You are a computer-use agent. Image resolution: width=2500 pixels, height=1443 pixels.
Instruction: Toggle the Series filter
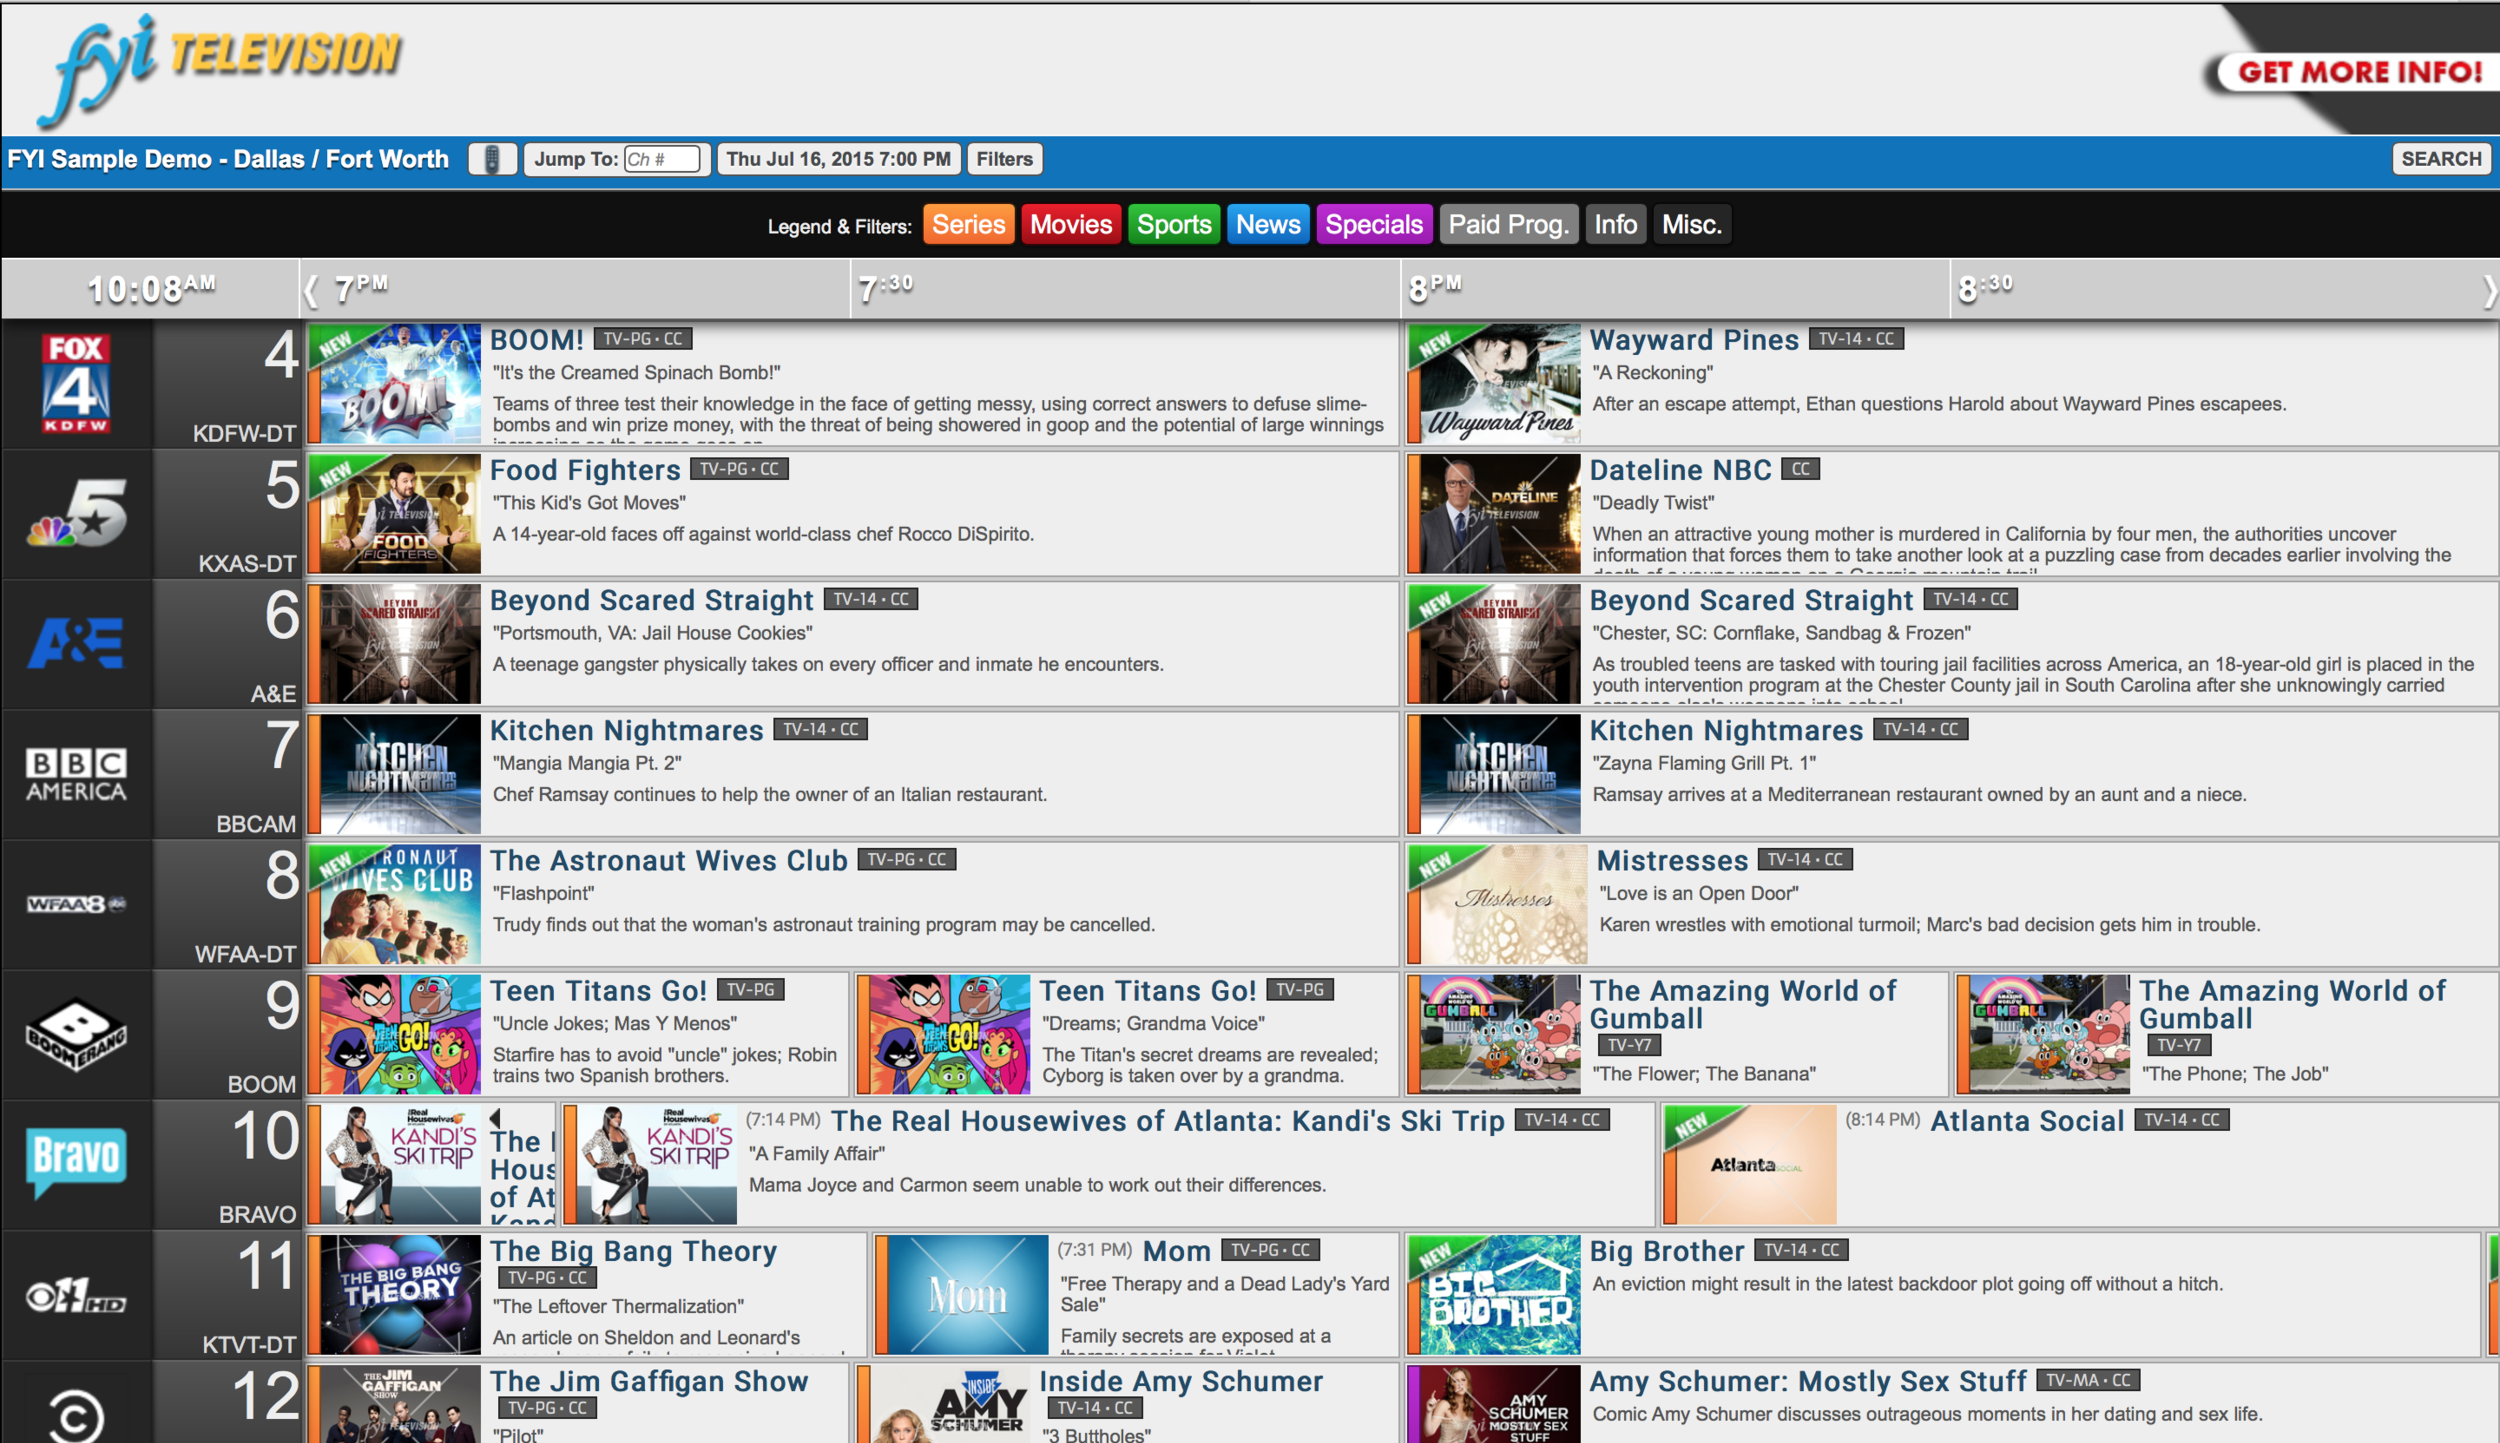tap(968, 225)
